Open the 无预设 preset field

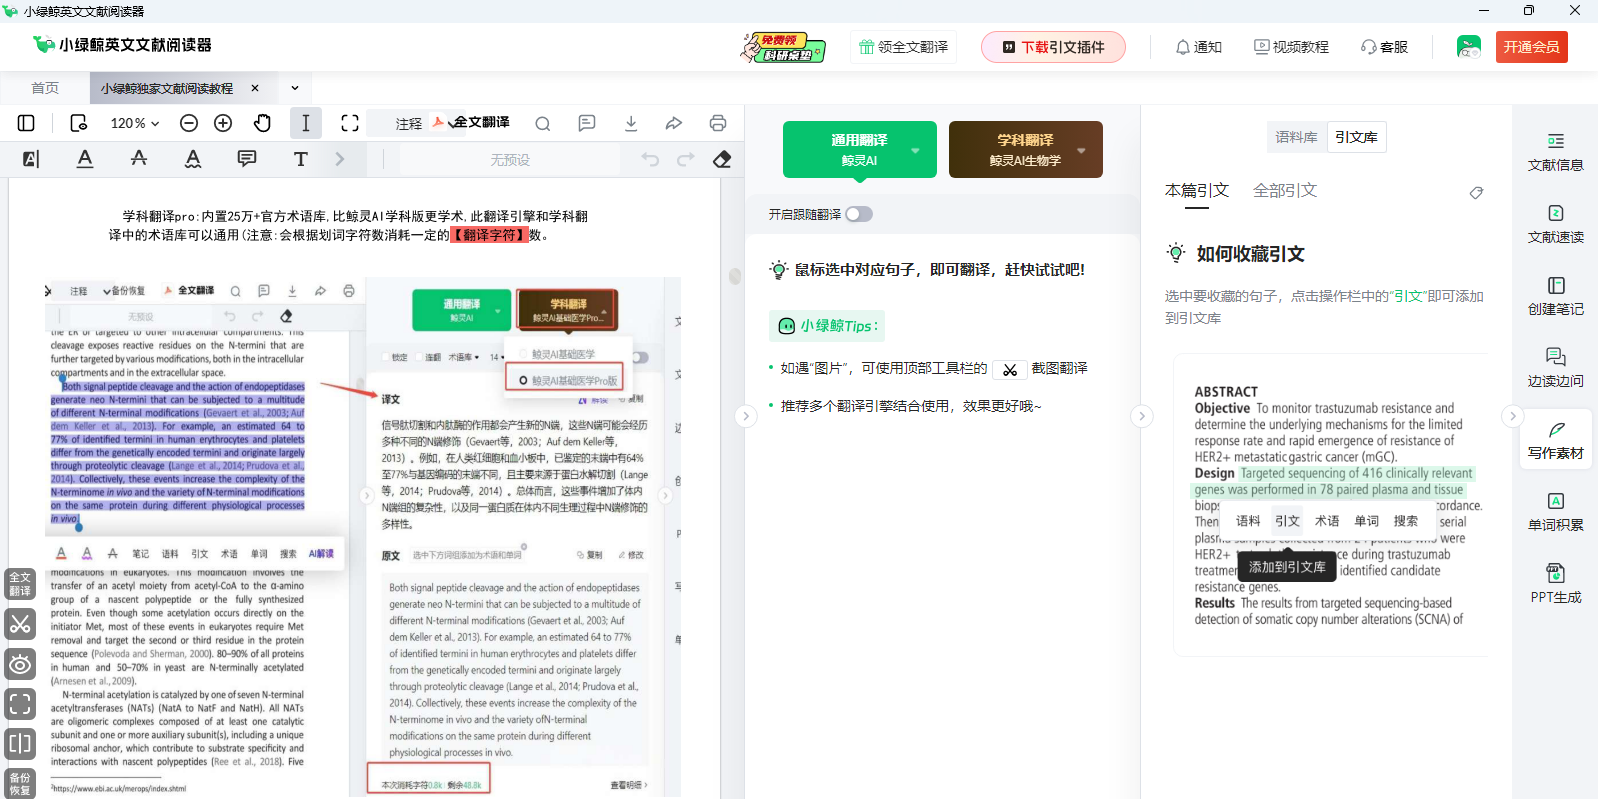point(510,160)
